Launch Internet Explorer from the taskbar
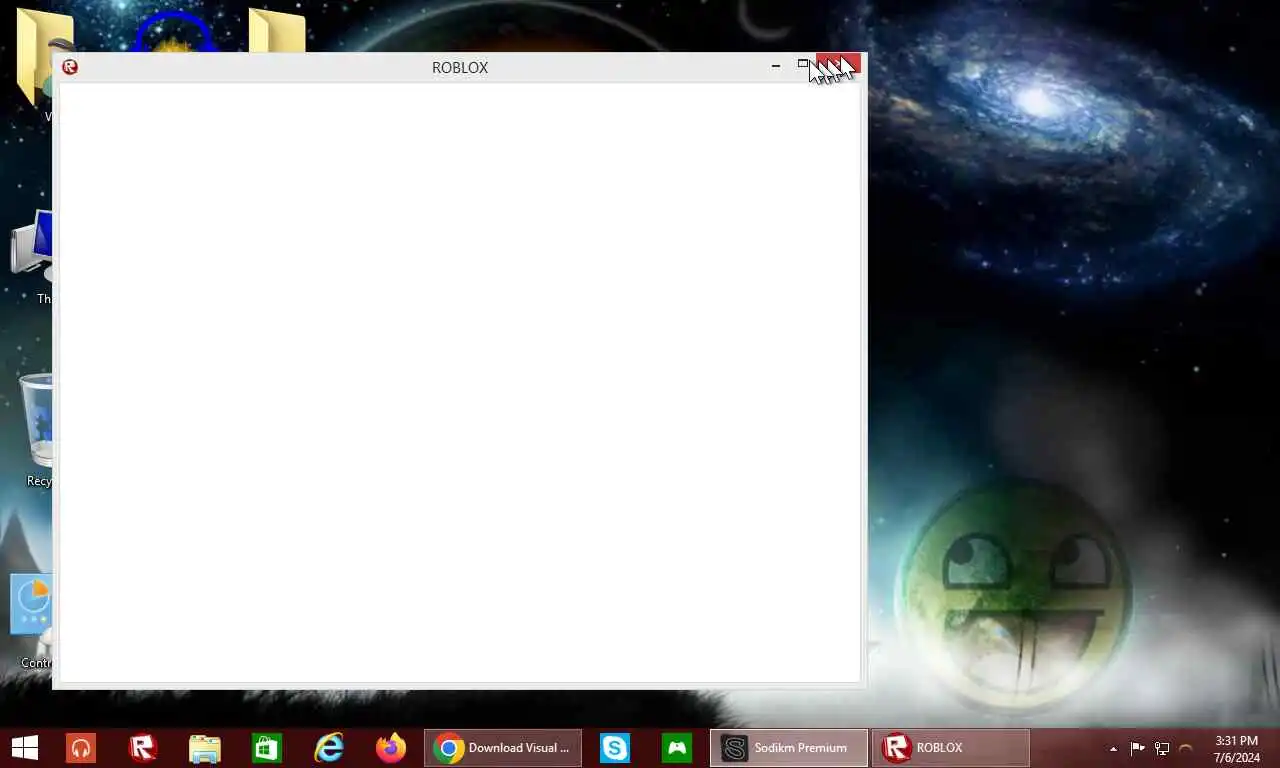The width and height of the screenshot is (1280, 768). point(329,748)
